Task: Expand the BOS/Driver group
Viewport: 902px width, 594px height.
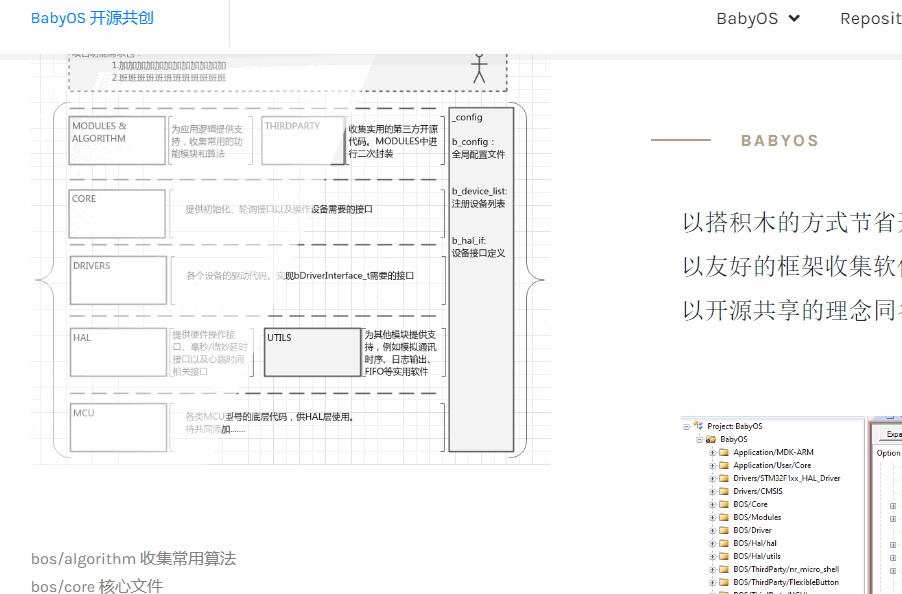Action: (713, 530)
